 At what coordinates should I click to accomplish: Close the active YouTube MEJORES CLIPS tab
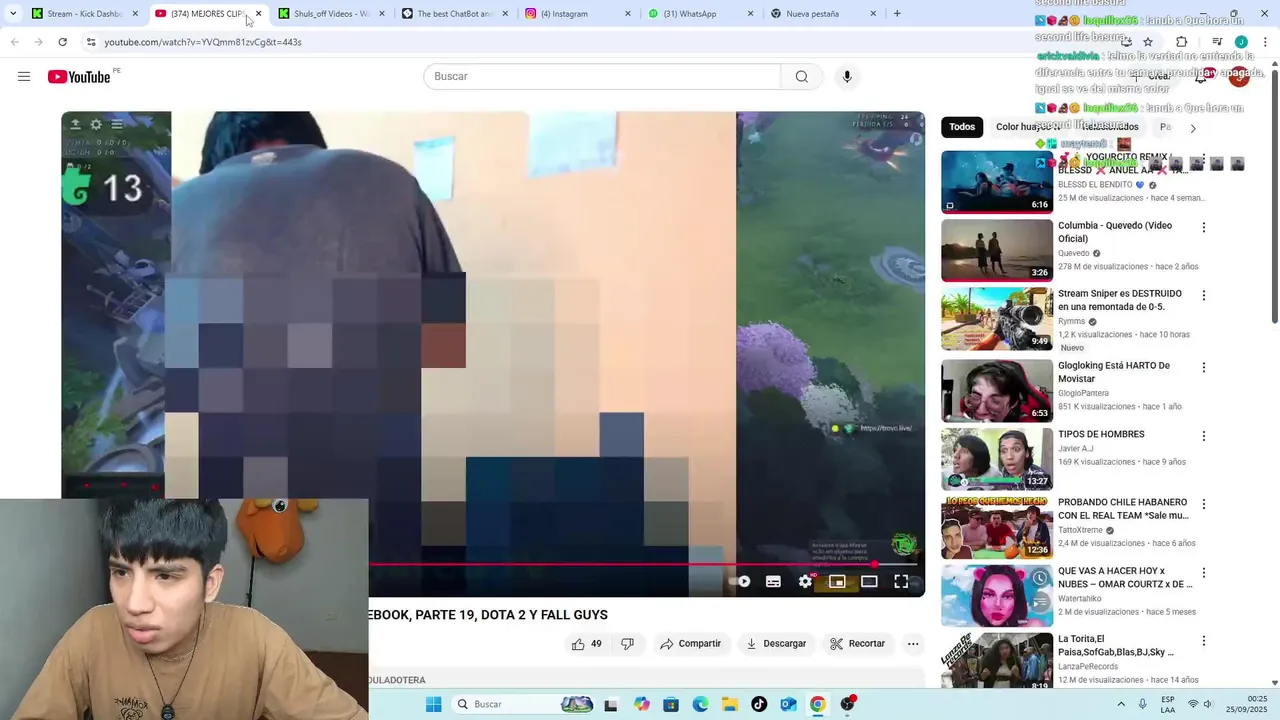coord(258,14)
